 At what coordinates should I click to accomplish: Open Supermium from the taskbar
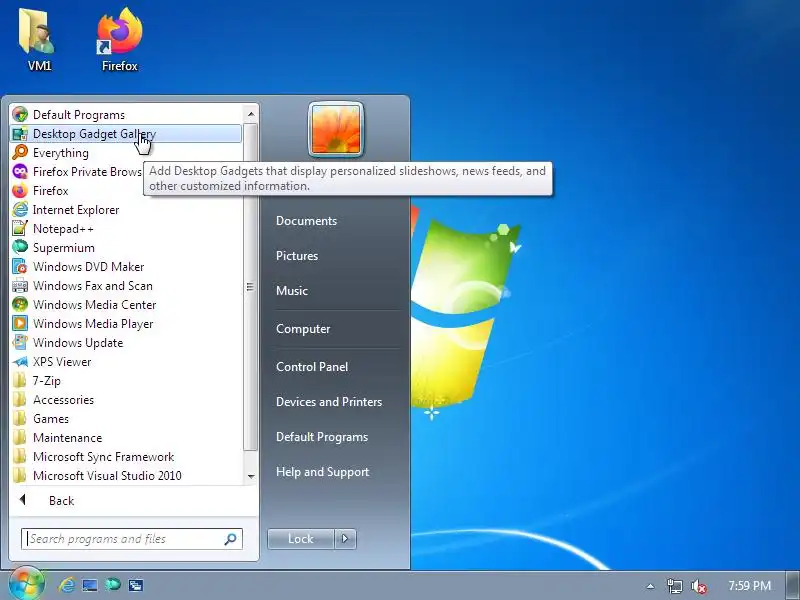pos(113,584)
